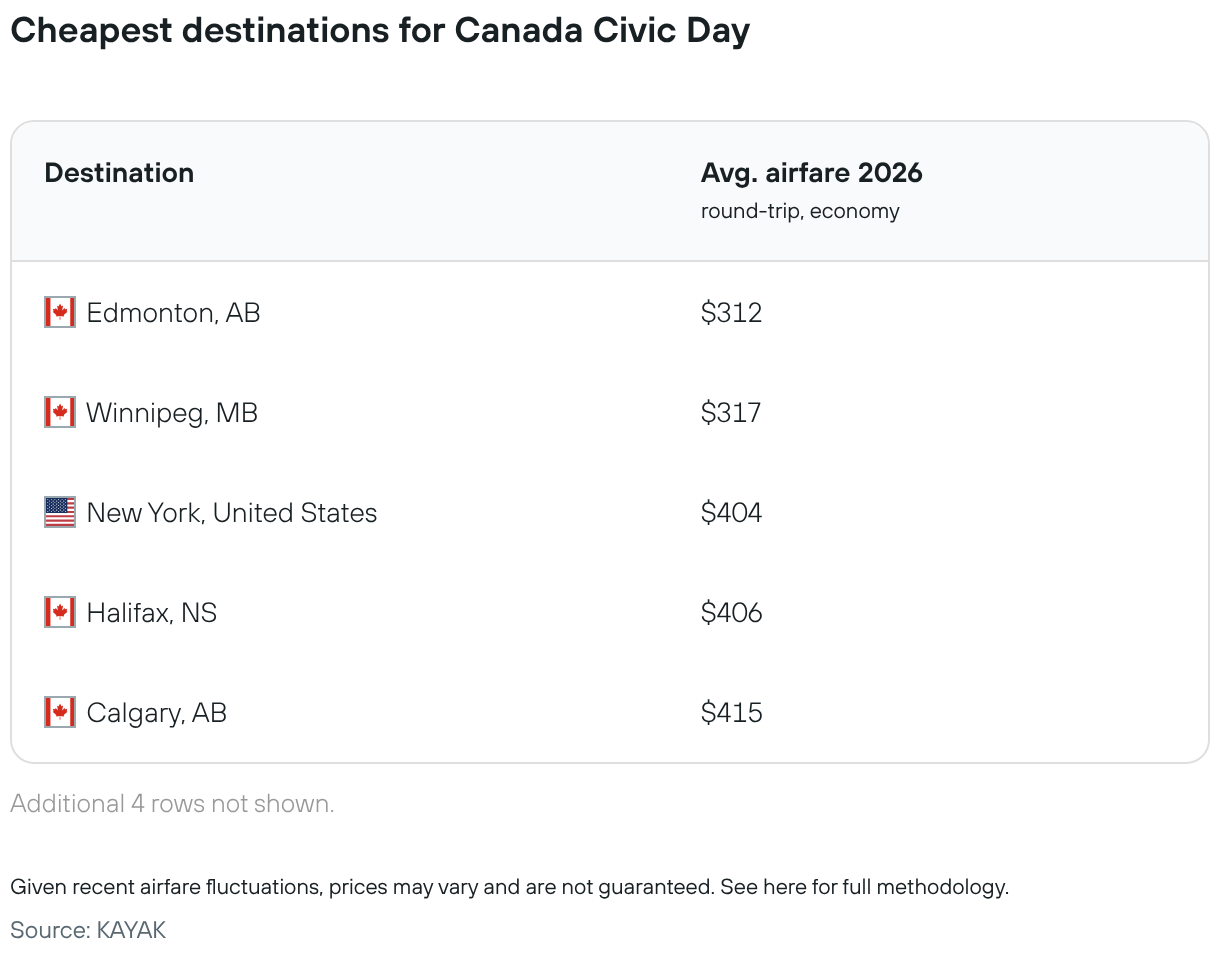Click the Canadian flag beside Edmonton, AB
Screen dimensions: 1220x958
click(60, 313)
